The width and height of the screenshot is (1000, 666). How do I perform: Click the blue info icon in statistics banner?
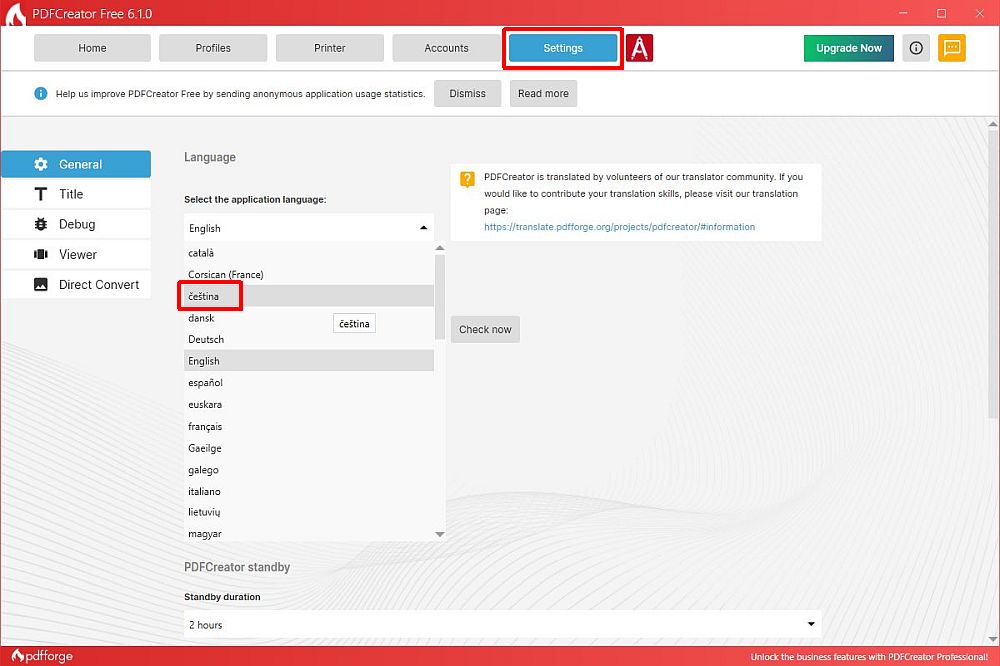pos(41,94)
